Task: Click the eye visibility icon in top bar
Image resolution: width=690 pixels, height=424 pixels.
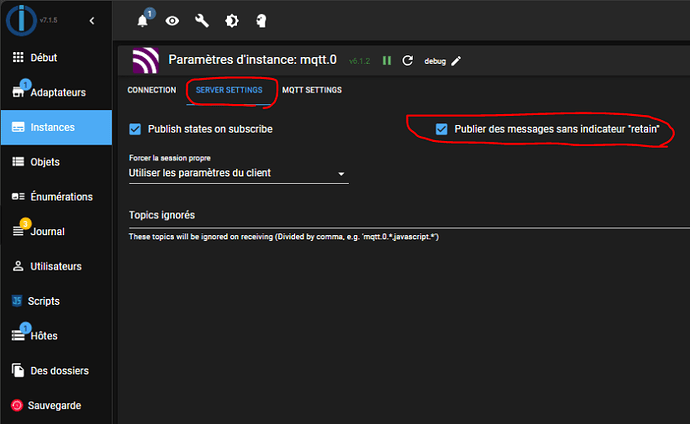Action: click(172, 21)
